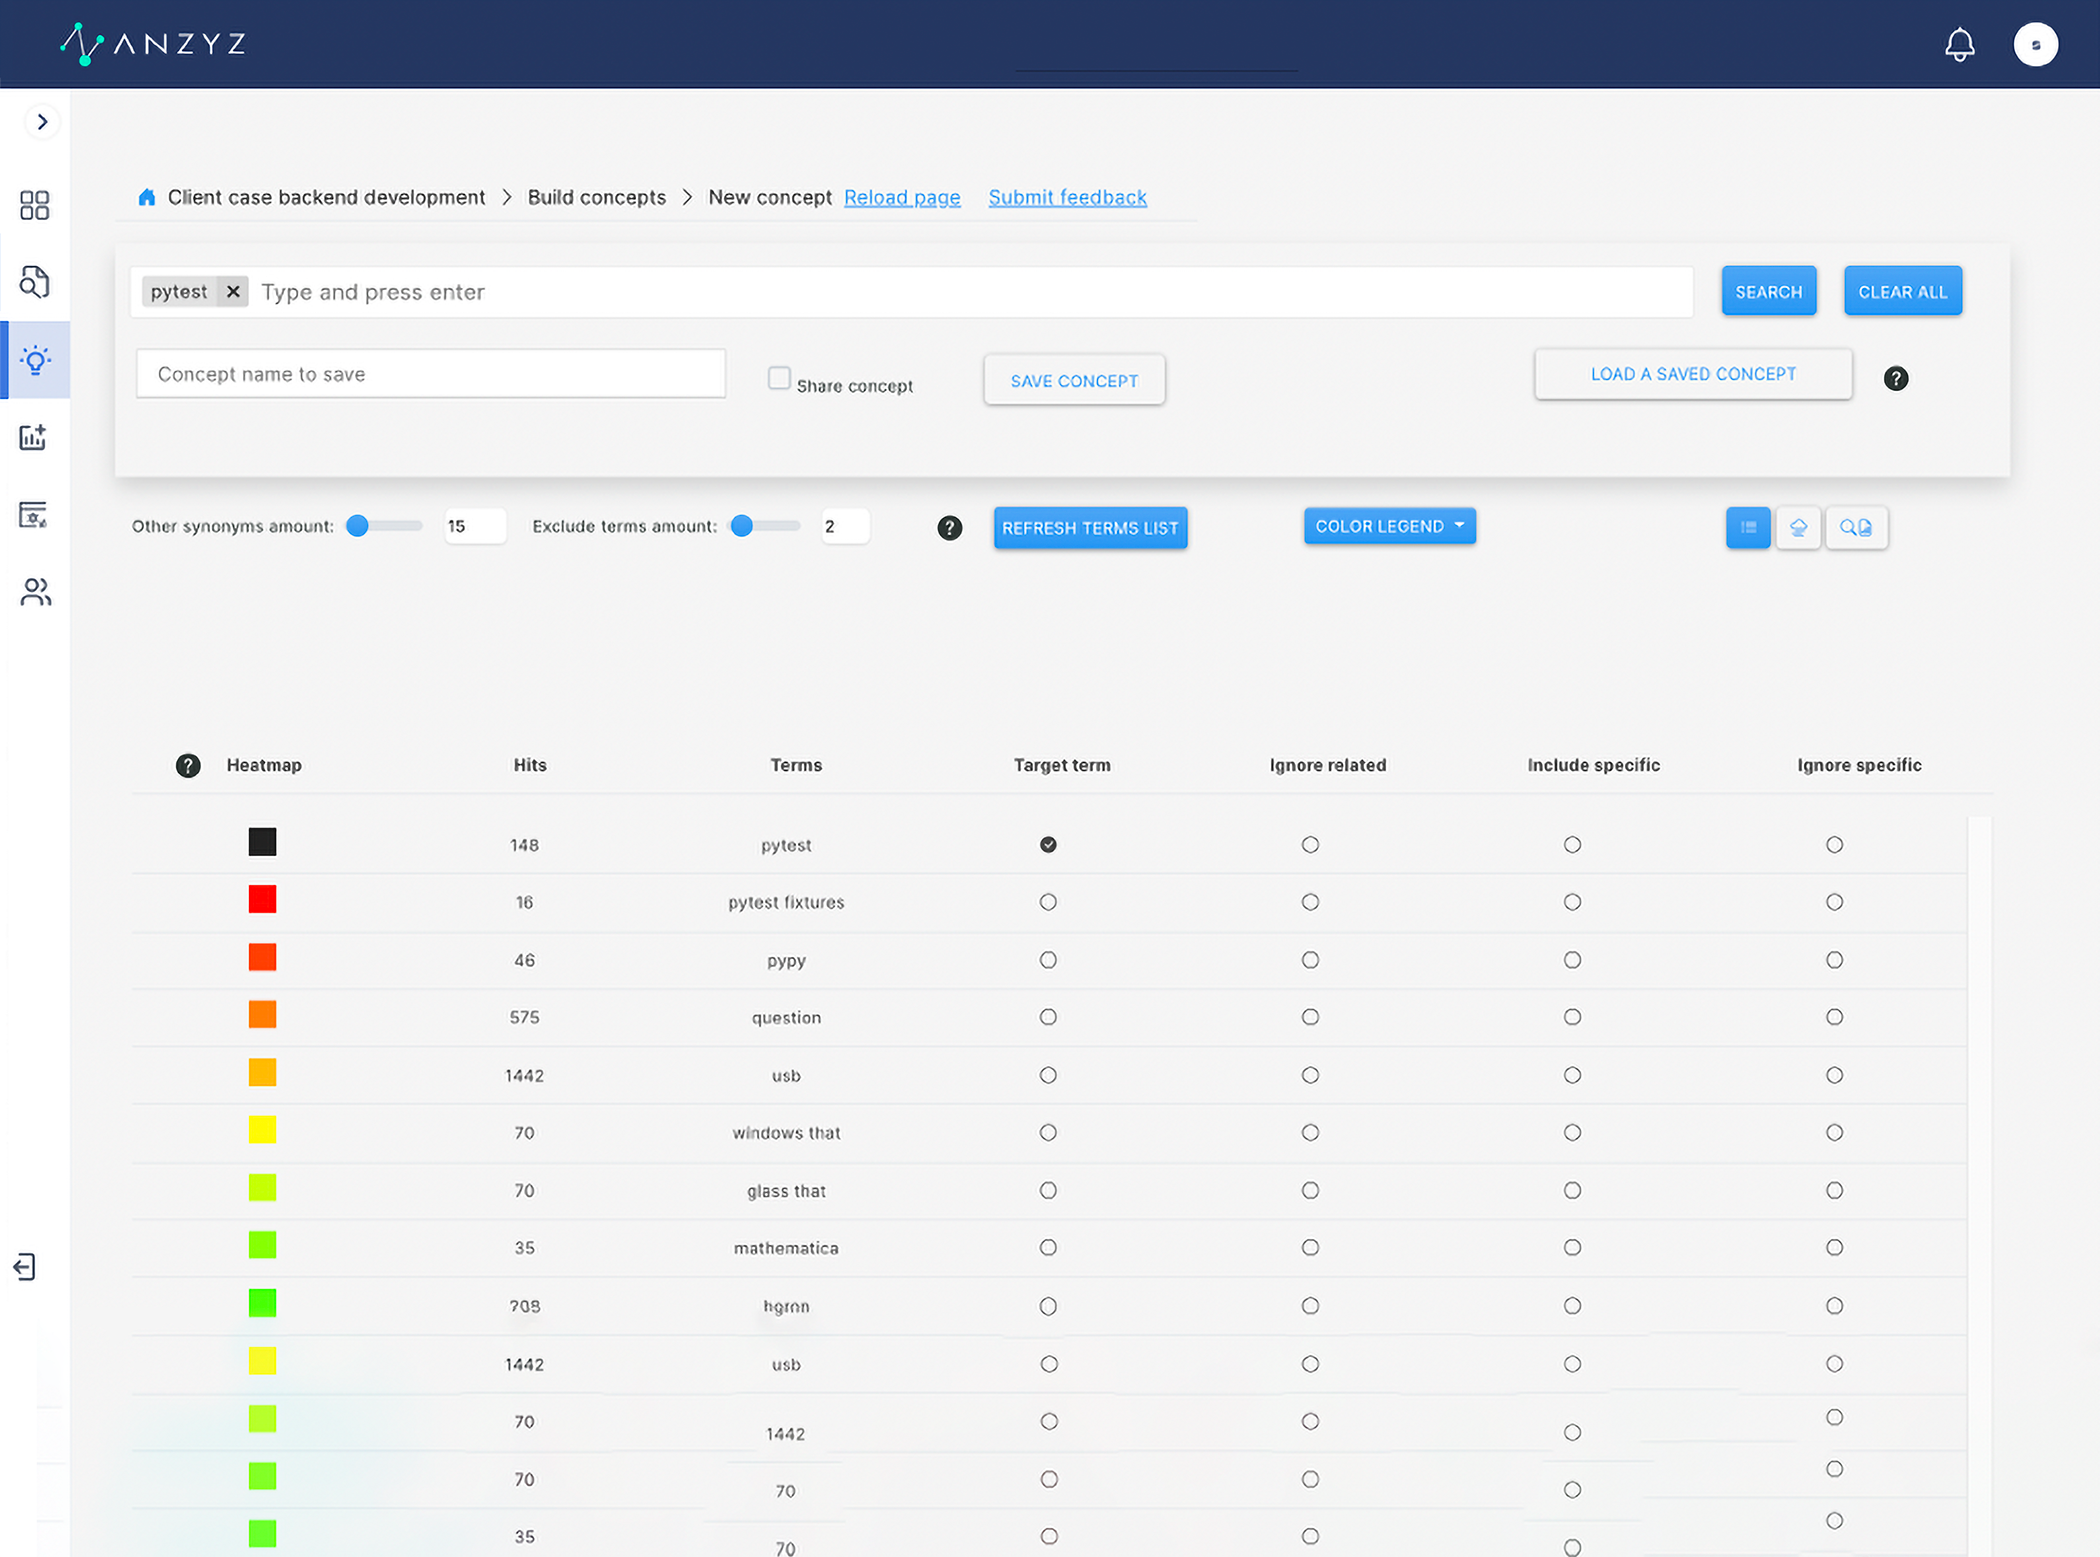Switch to the list view icon
The width and height of the screenshot is (2100, 1557).
[x=1748, y=527]
